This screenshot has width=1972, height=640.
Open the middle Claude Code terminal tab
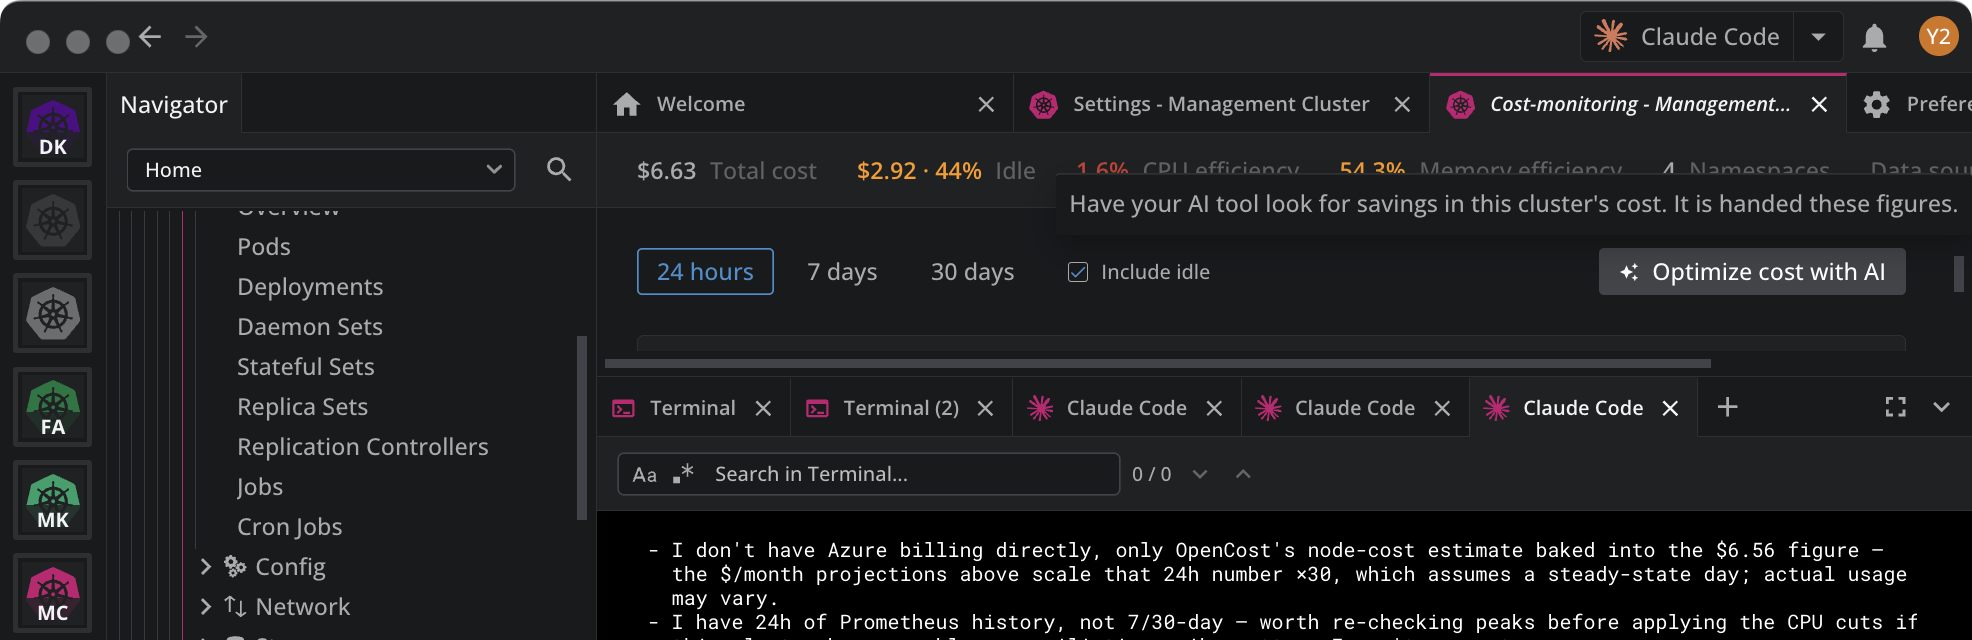click(x=1355, y=408)
